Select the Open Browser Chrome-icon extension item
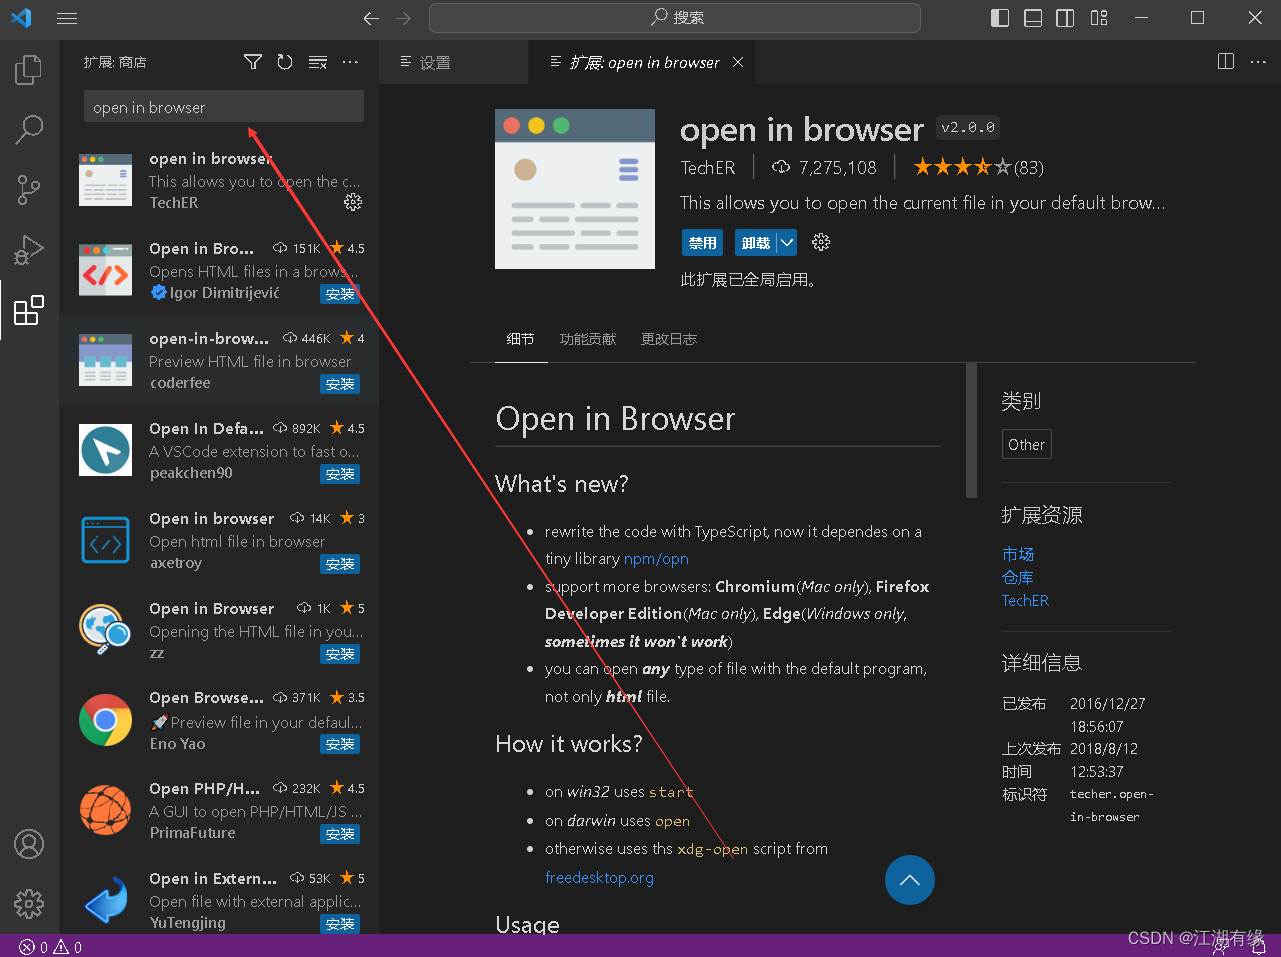This screenshot has width=1281, height=957. pos(219,720)
